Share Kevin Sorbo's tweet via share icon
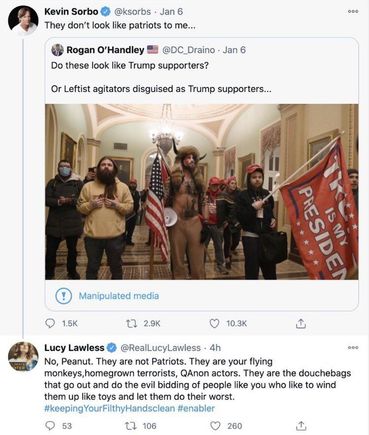The height and width of the screenshot is (435, 369). [x=301, y=323]
